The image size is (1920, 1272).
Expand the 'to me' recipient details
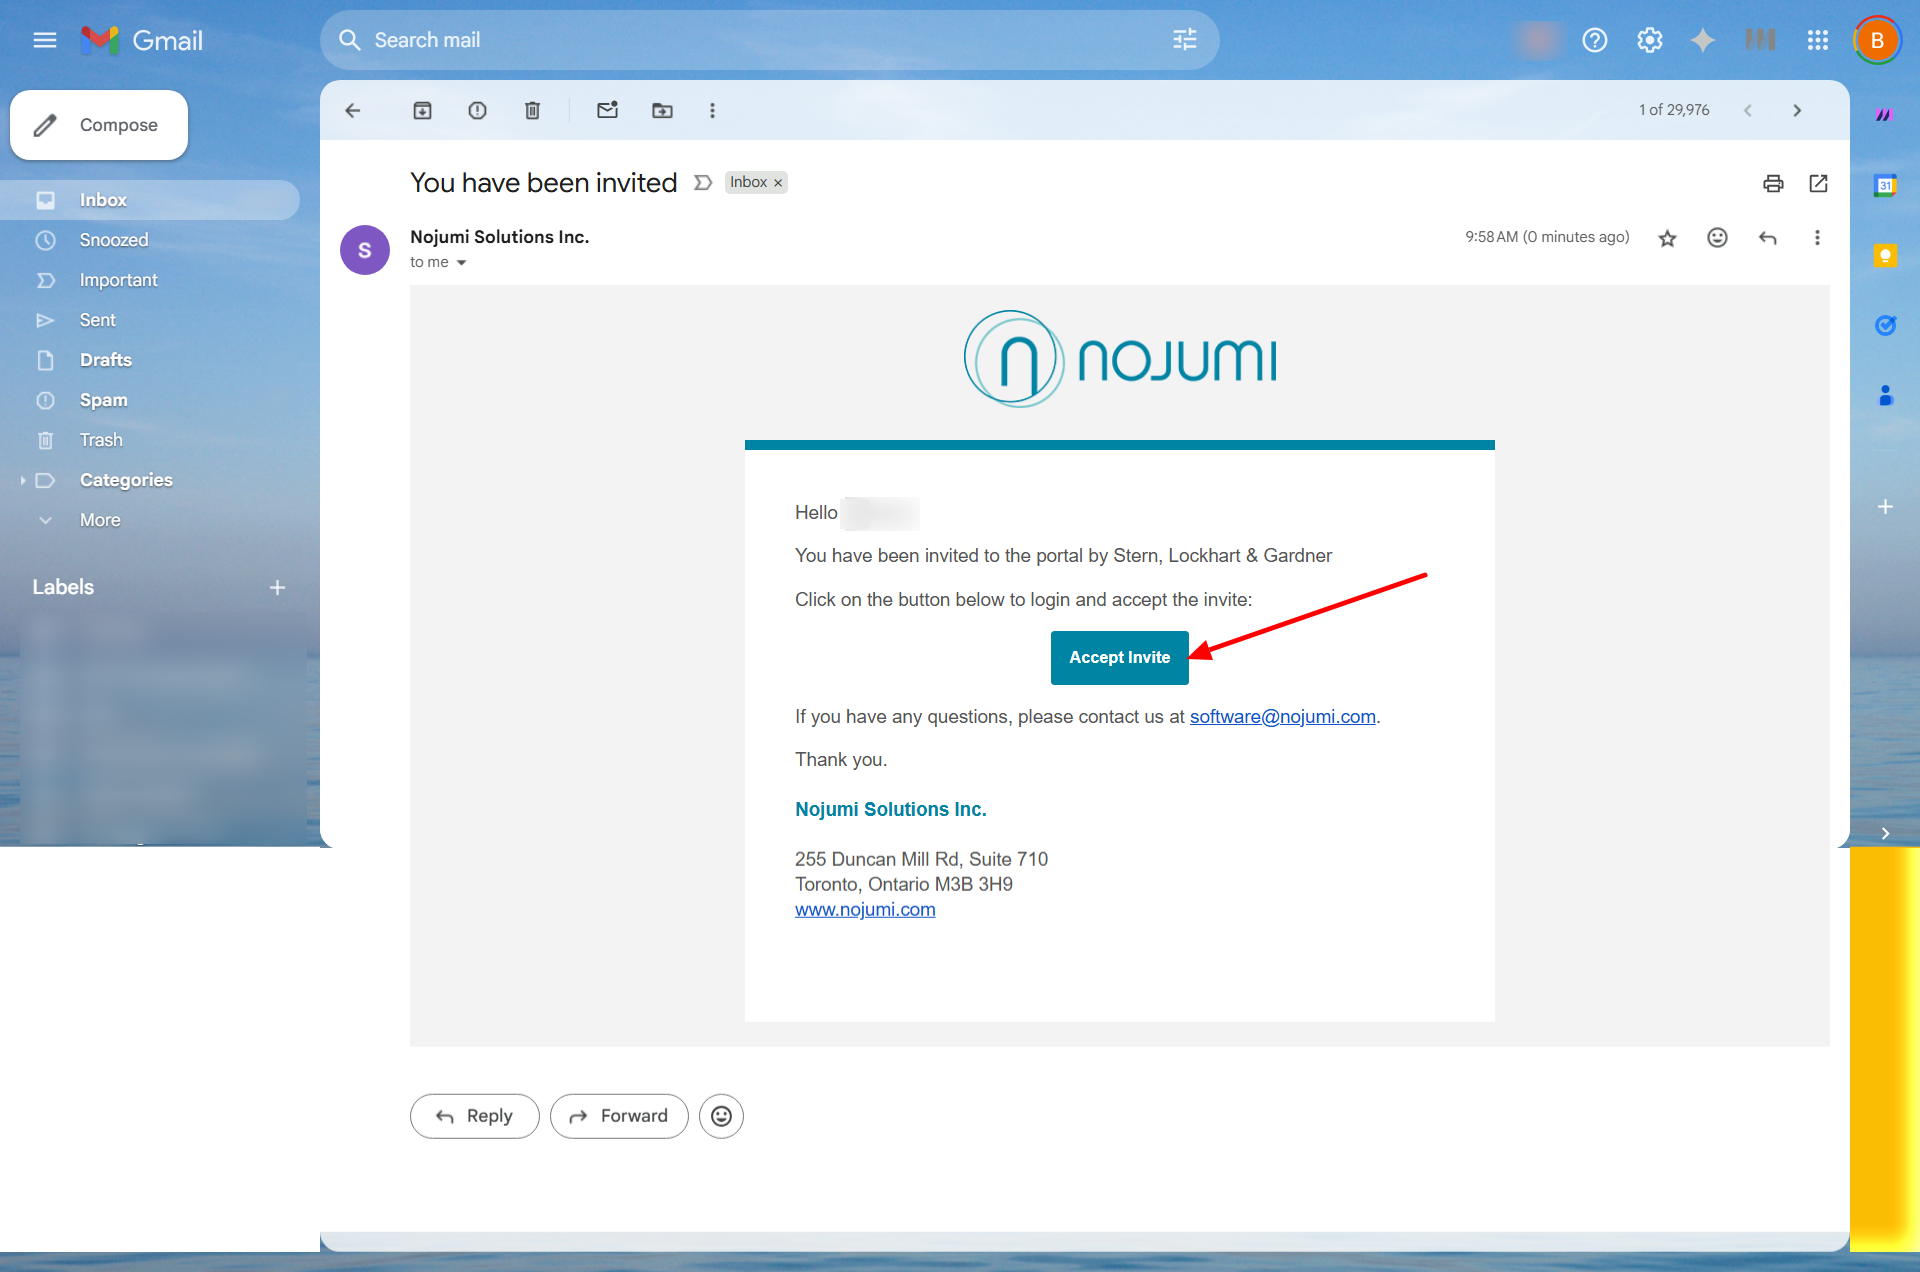[461, 263]
